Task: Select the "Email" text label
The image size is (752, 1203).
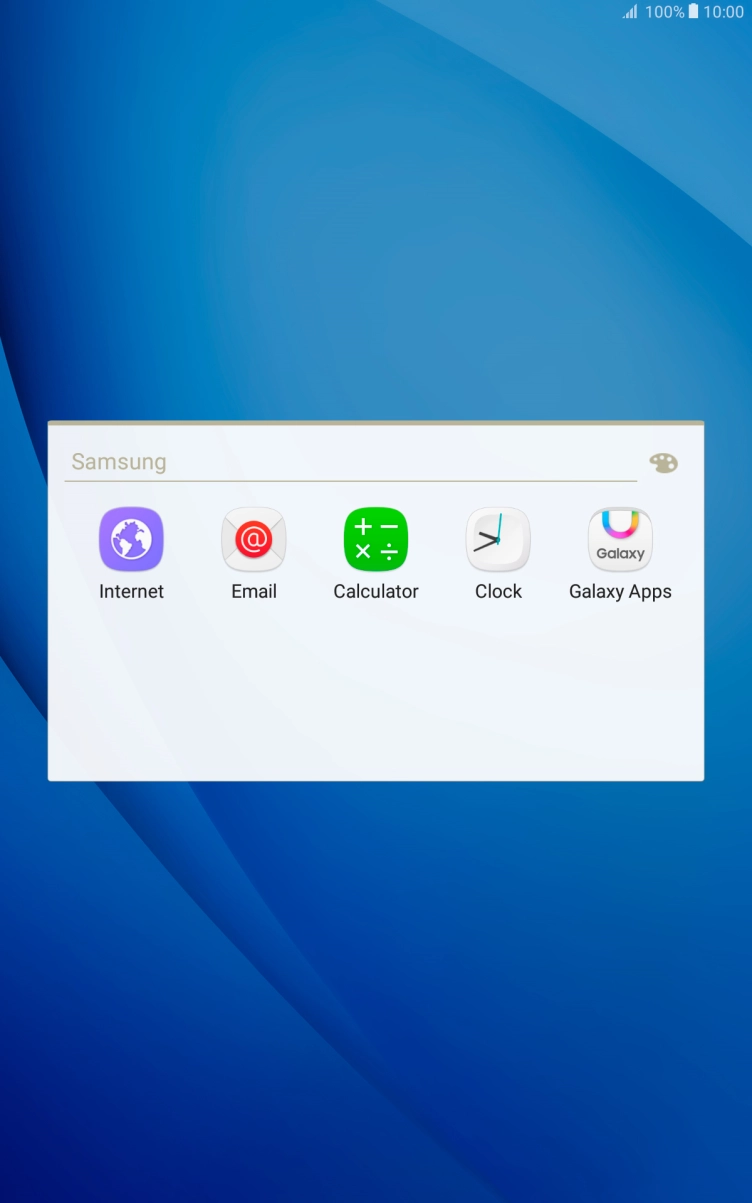Action: click(253, 592)
